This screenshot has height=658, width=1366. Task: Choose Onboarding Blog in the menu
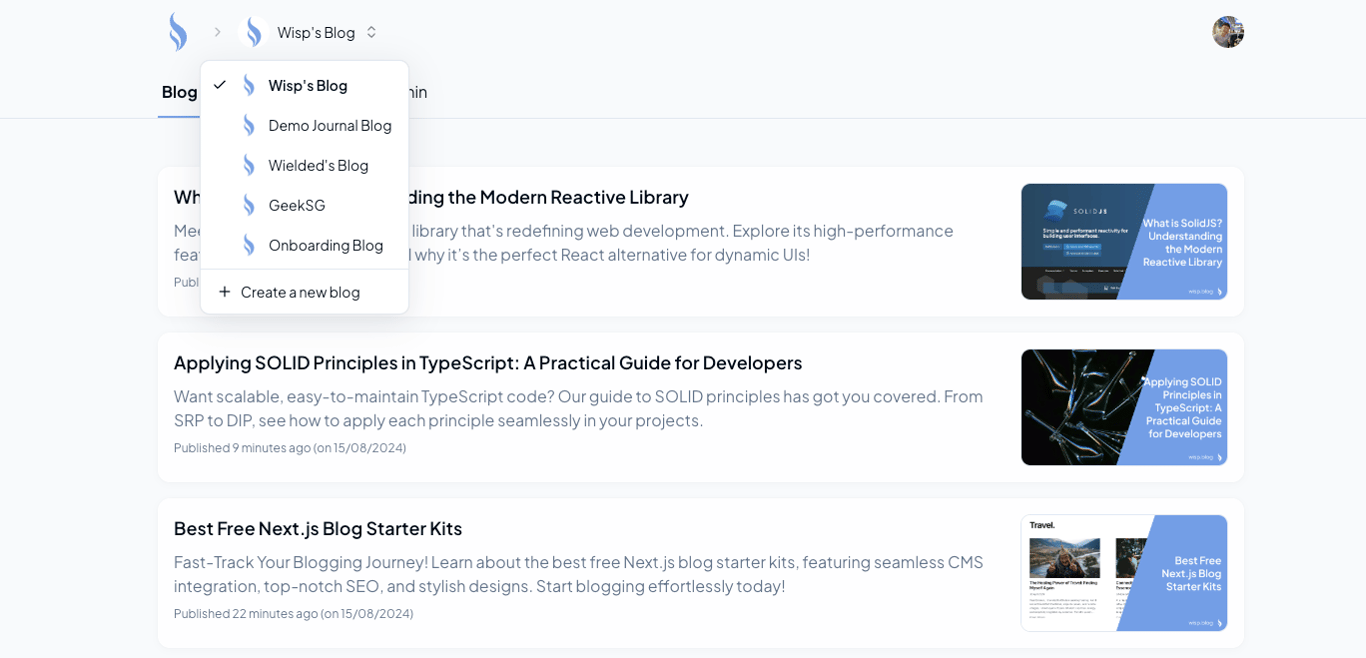[x=325, y=245]
